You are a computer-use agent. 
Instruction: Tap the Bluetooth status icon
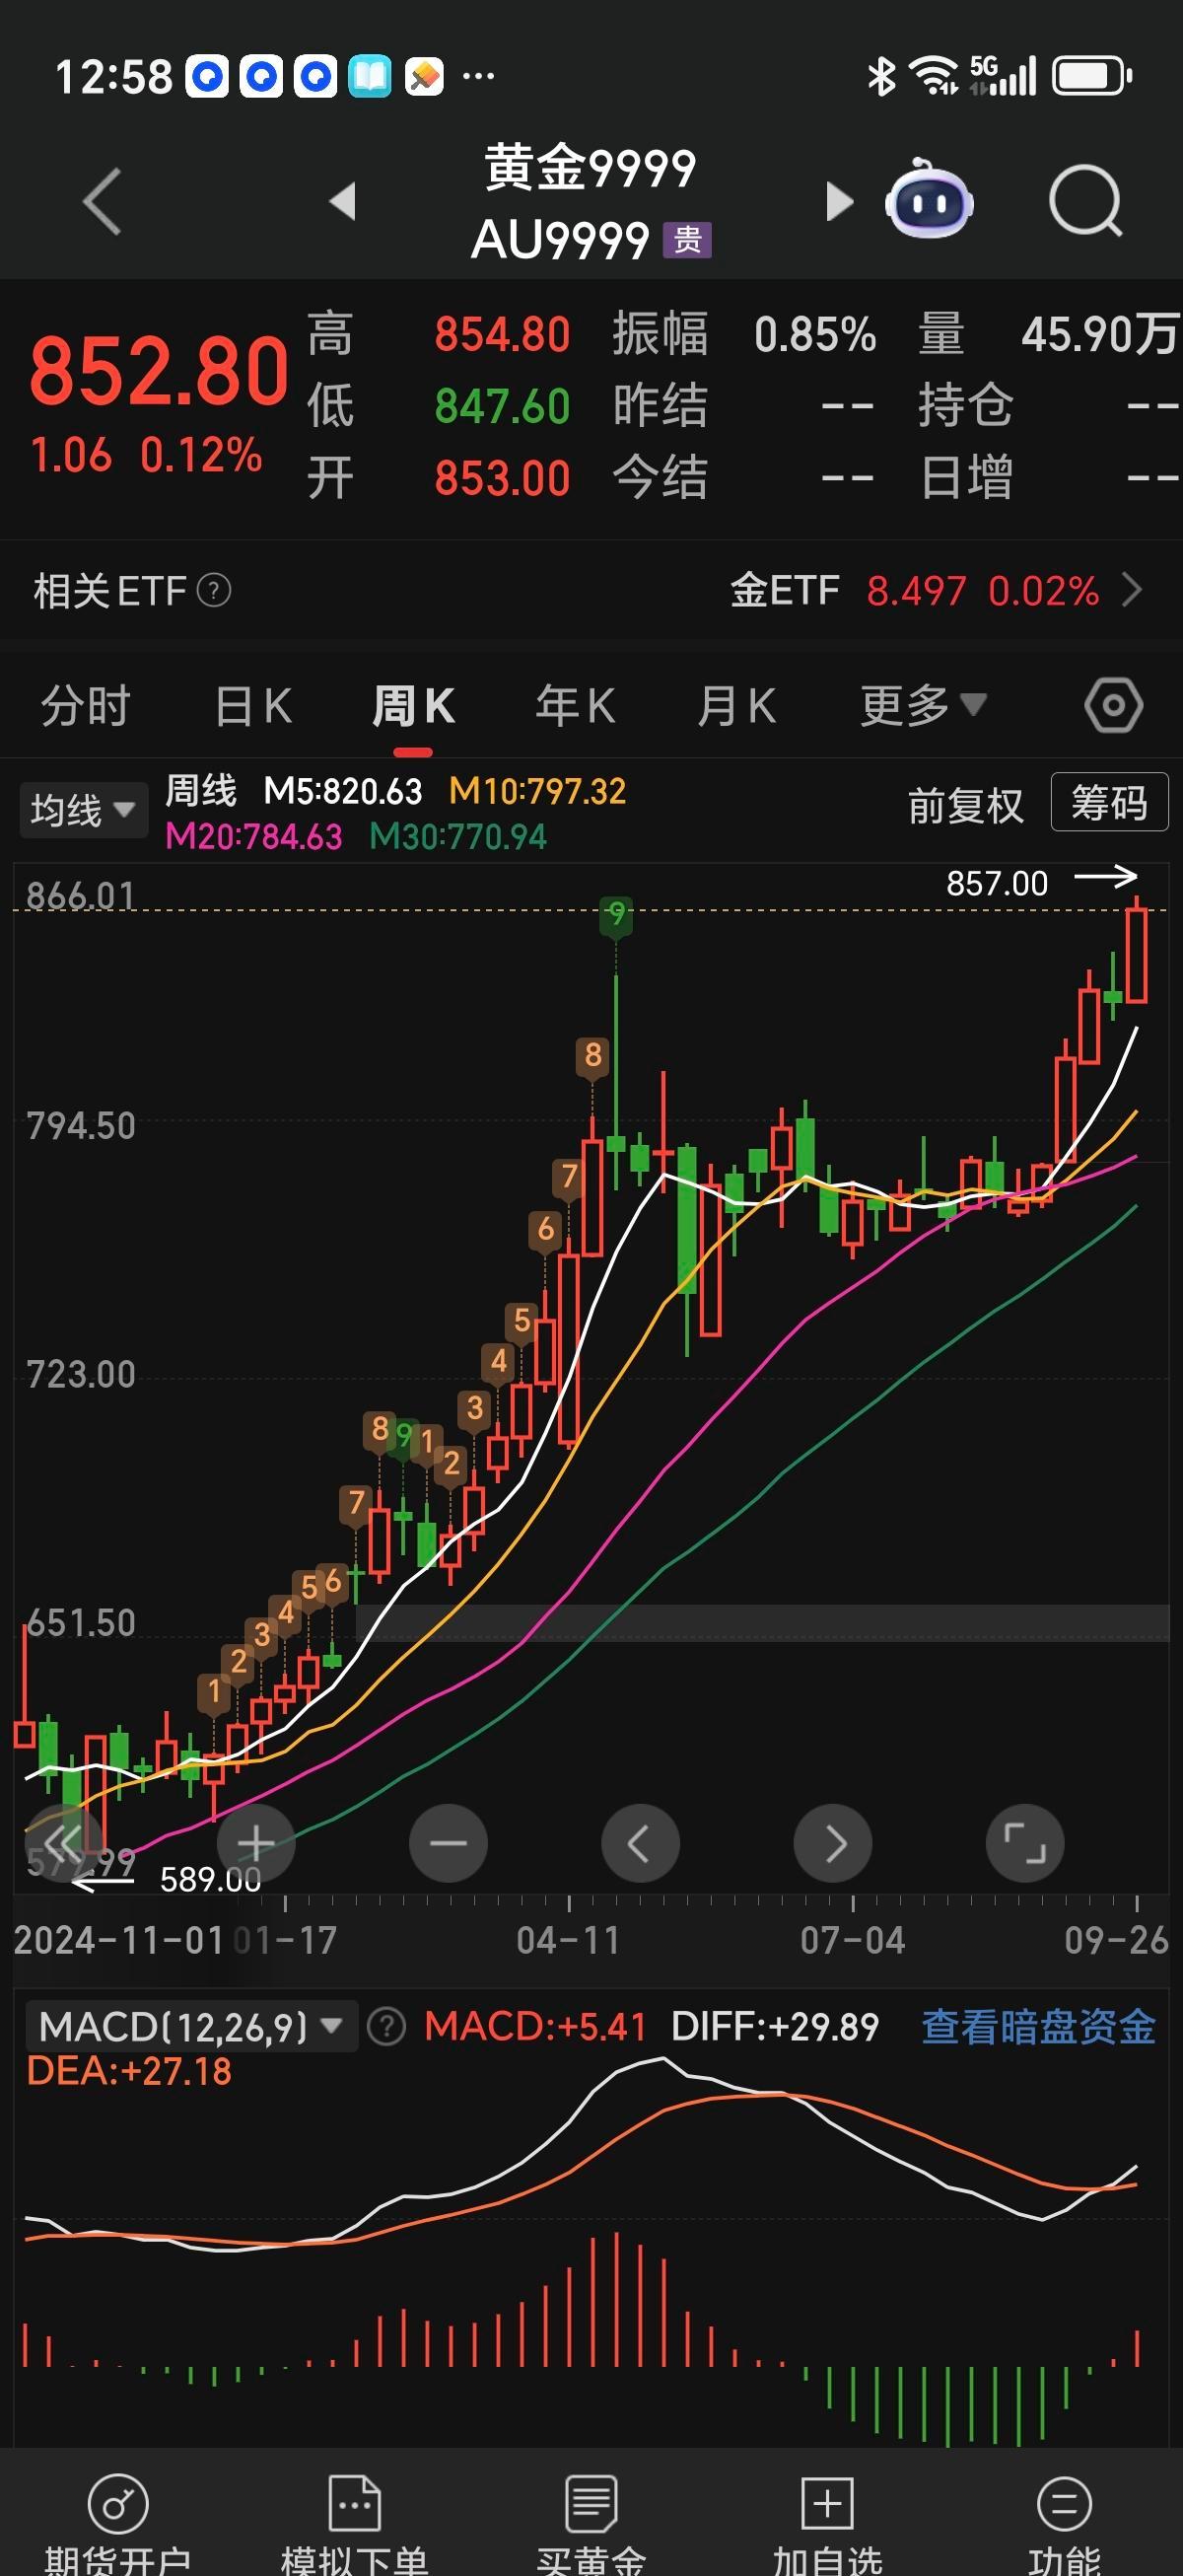click(881, 76)
